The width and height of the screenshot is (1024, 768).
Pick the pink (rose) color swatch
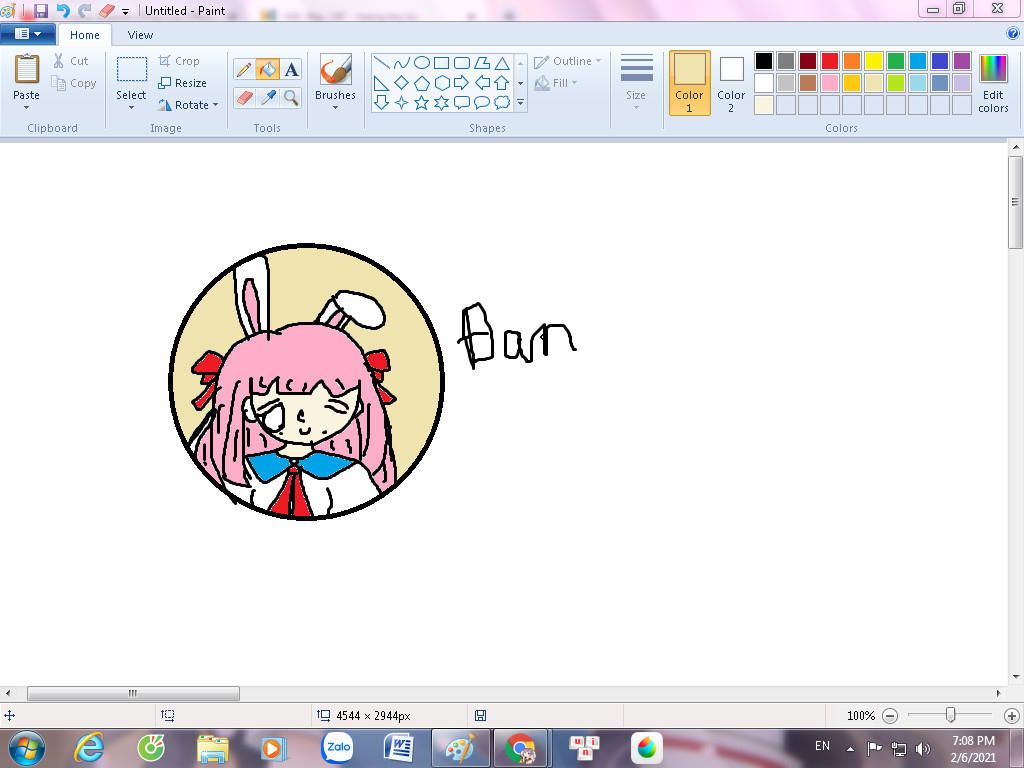pos(830,83)
